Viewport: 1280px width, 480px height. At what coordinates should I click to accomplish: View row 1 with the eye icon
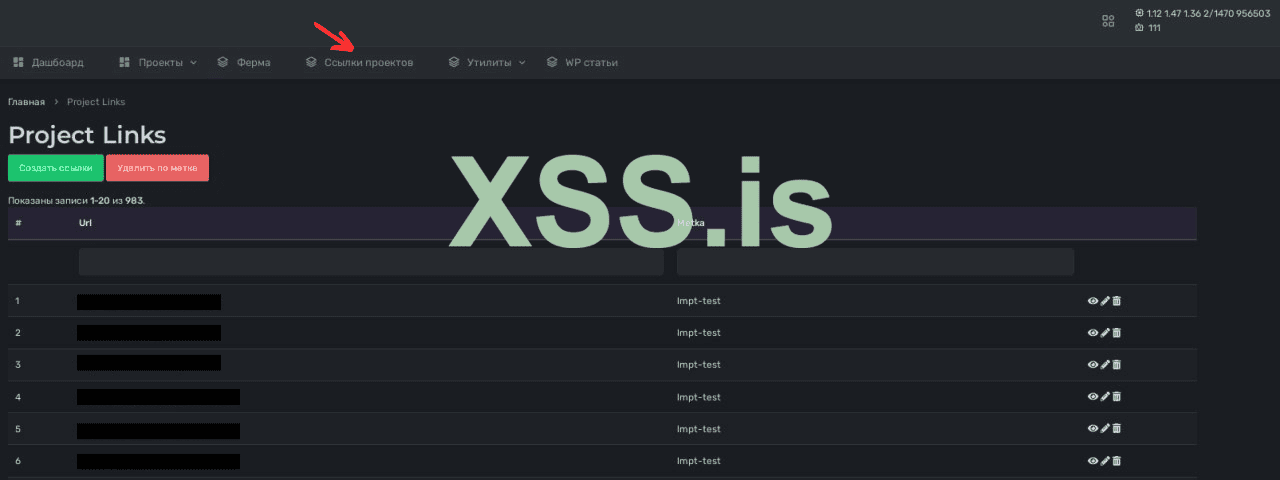point(1093,301)
